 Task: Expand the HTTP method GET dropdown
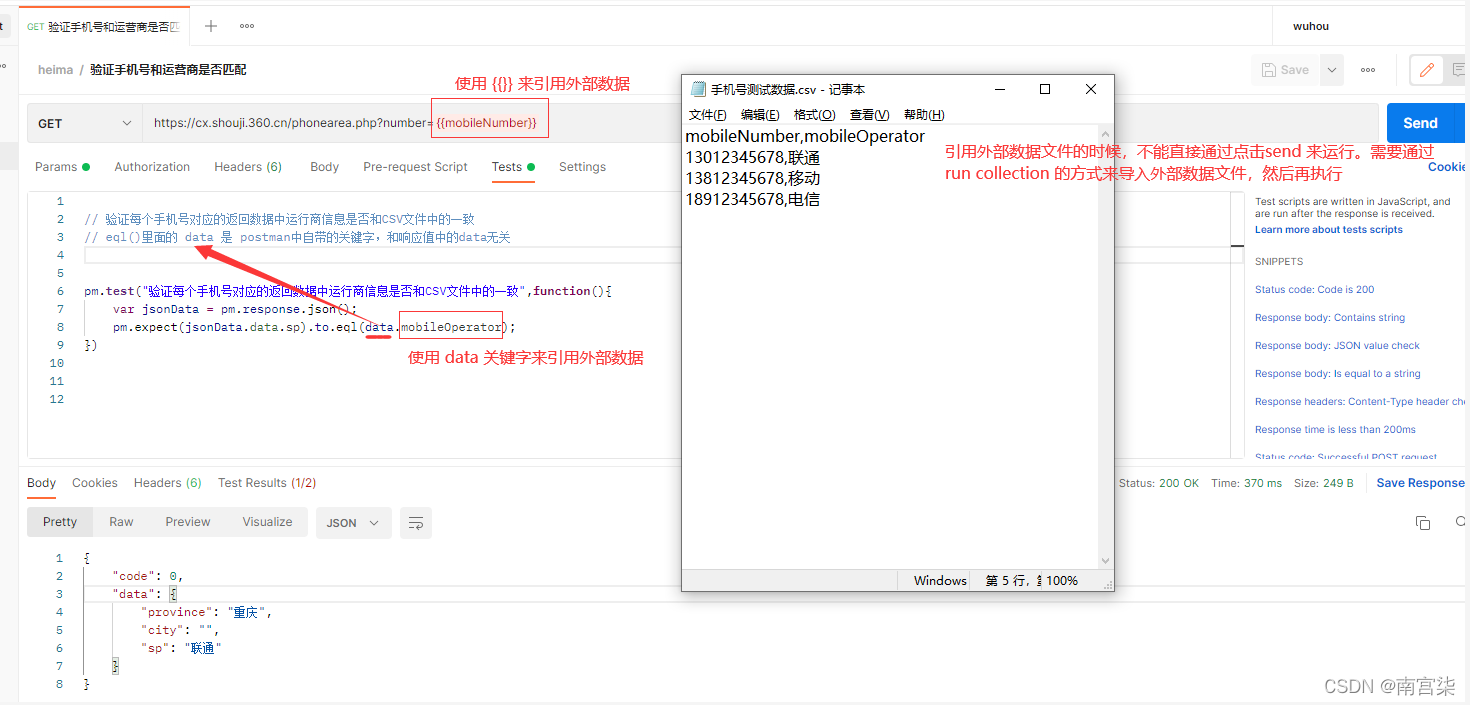84,123
